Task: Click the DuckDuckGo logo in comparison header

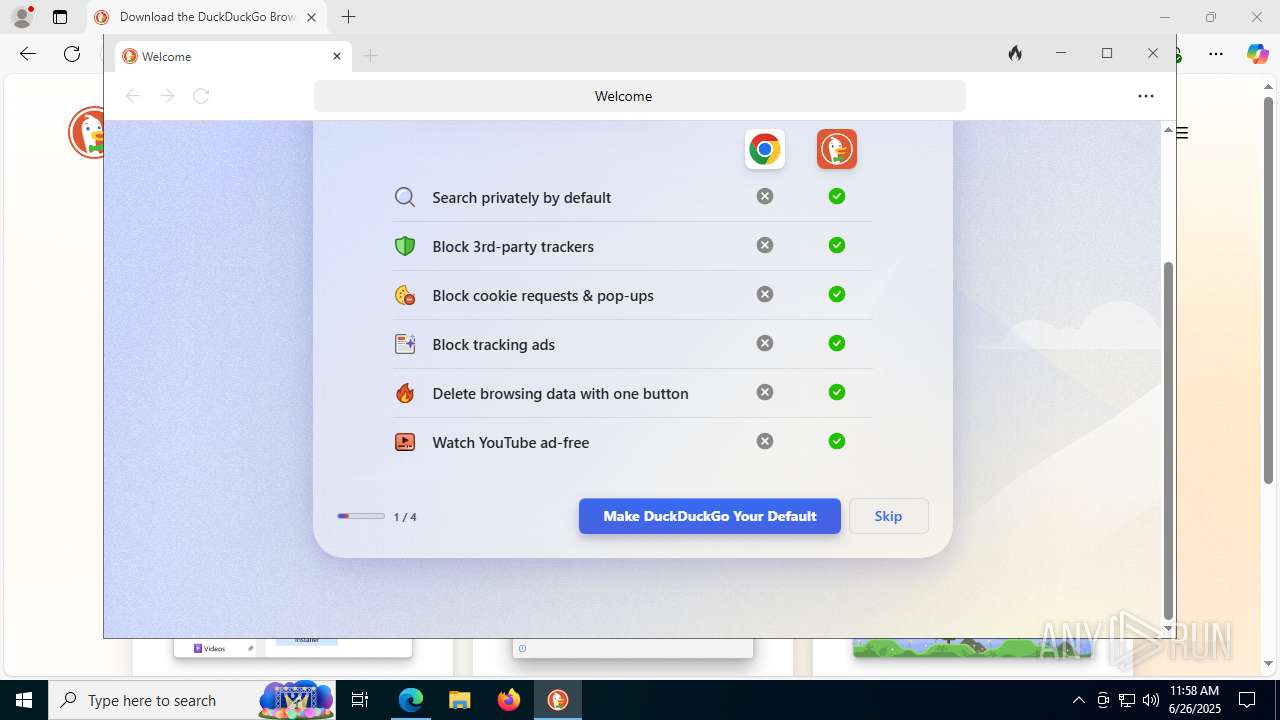Action: click(837, 150)
